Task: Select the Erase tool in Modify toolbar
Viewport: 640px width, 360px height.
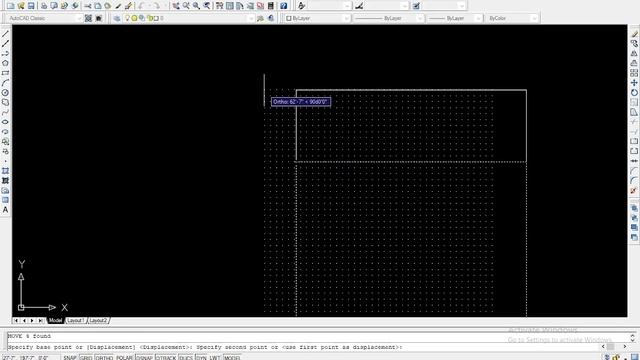Action: (x=634, y=34)
